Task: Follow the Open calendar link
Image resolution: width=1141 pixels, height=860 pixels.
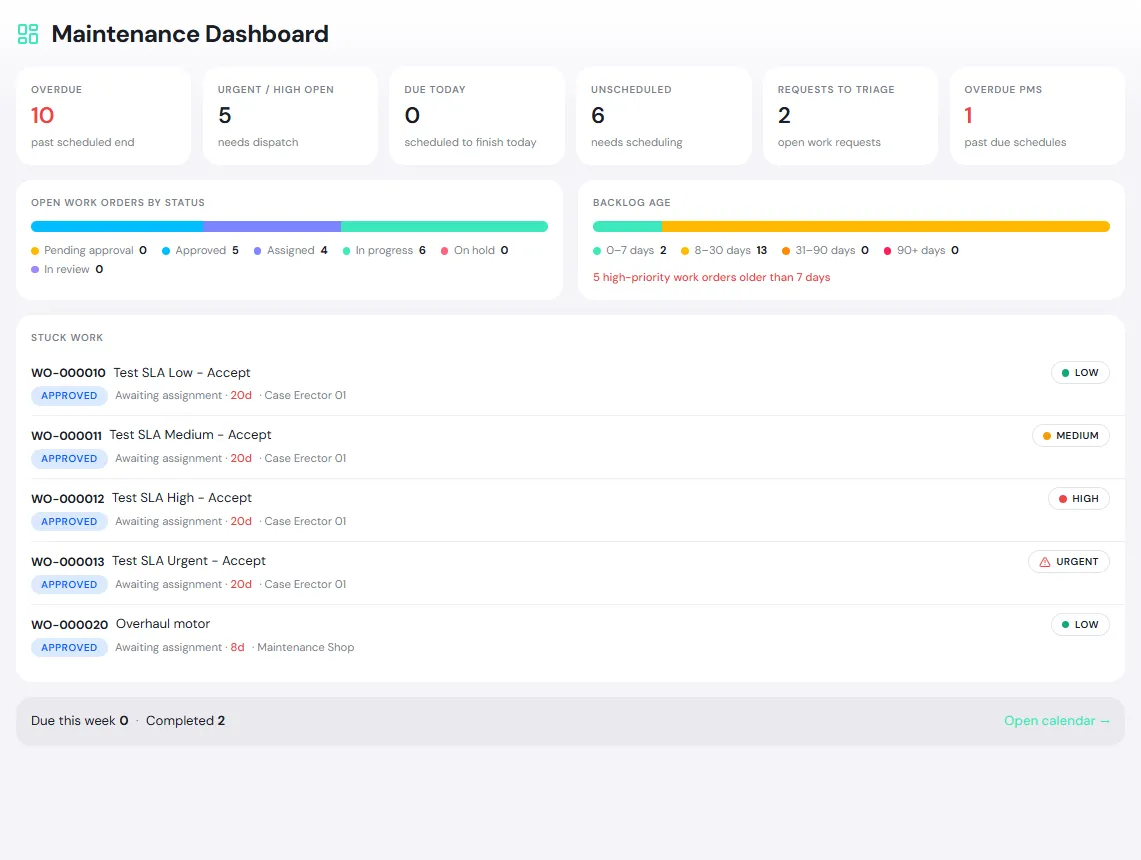Action: pyautogui.click(x=1057, y=721)
